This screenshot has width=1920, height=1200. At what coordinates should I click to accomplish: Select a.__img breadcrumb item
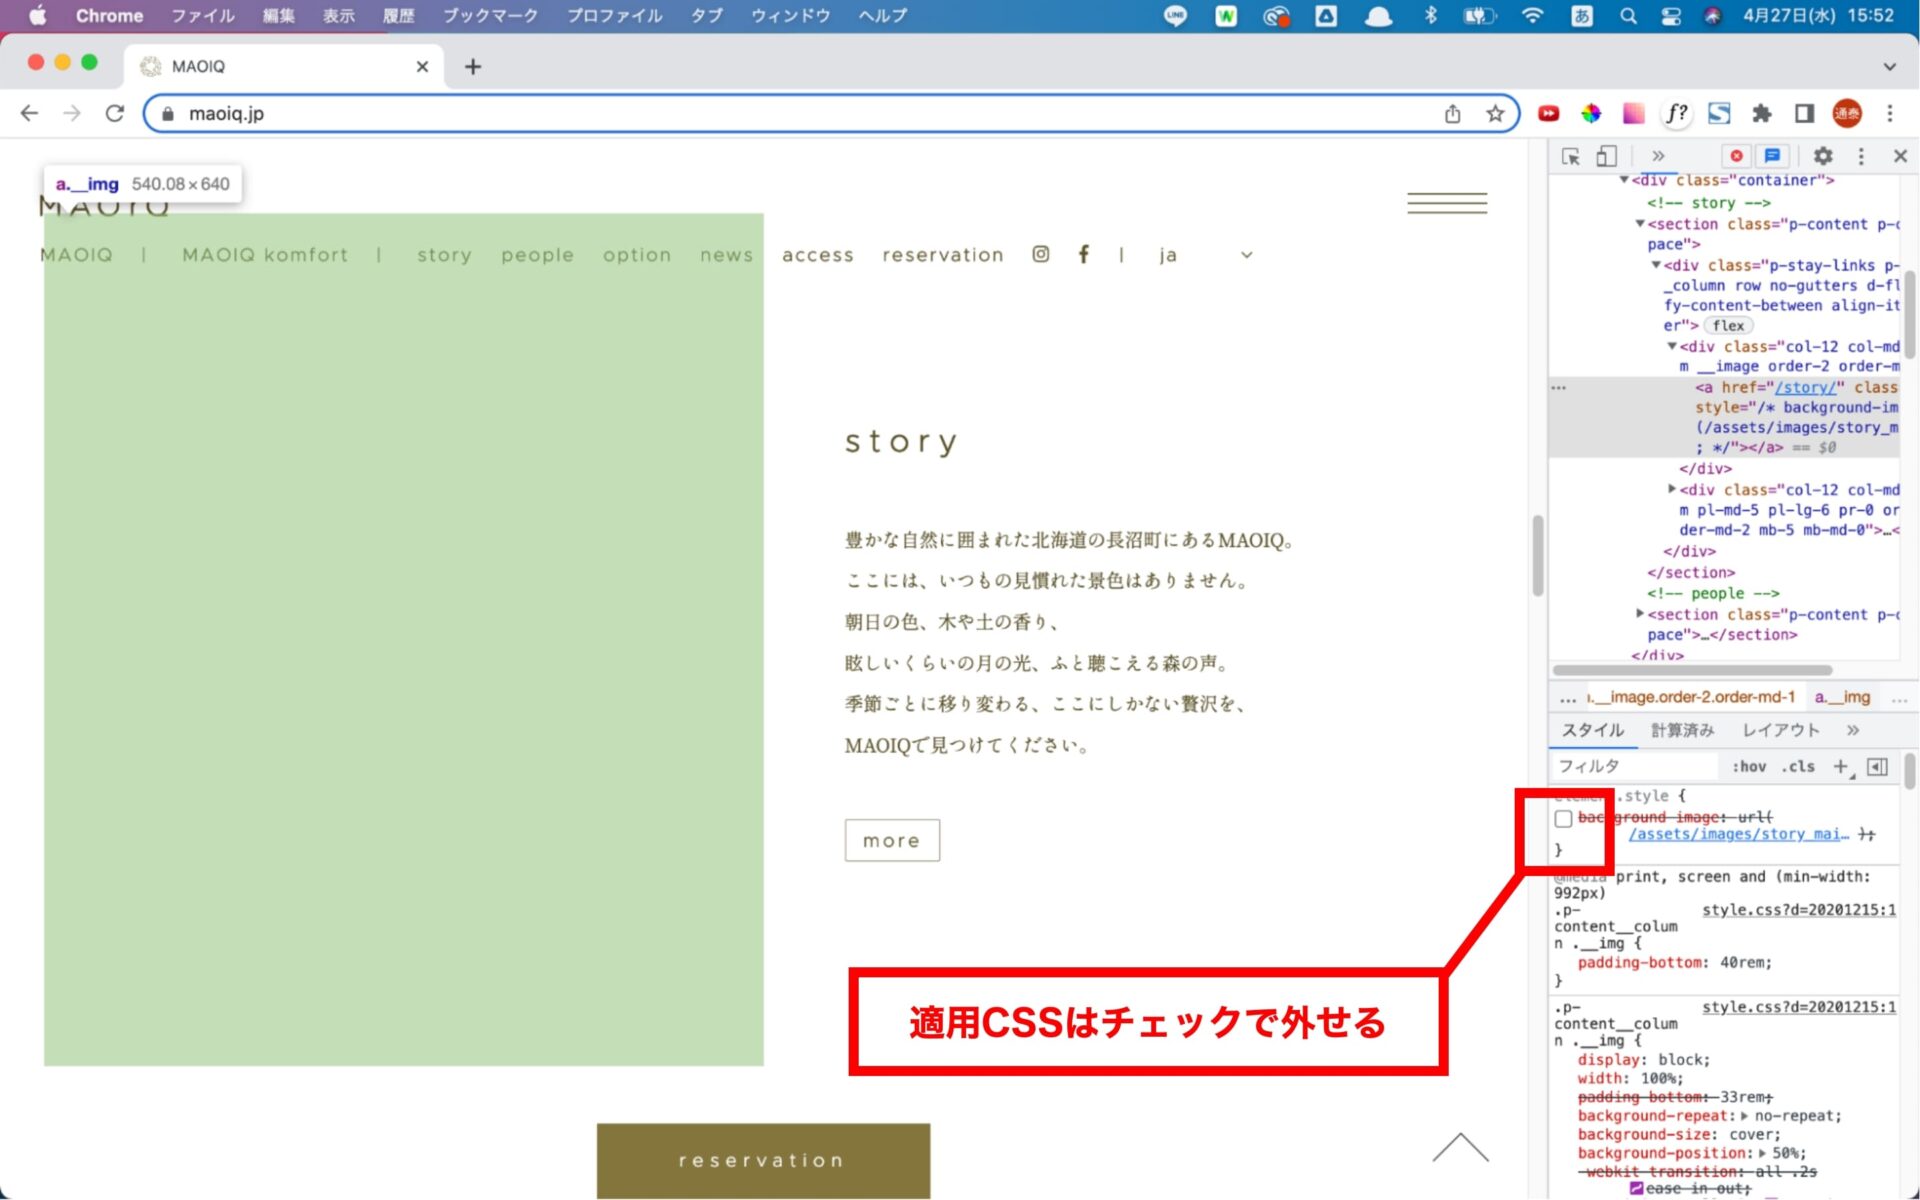[x=1842, y=697]
